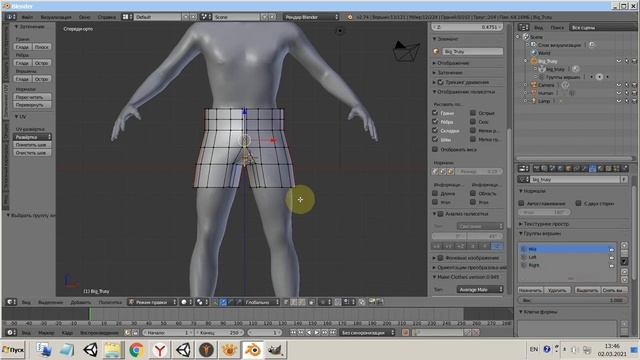Open the Particles properties tab icon
Image resolution: width=640 pixels, height=360 pixels.
[x=617, y=168]
